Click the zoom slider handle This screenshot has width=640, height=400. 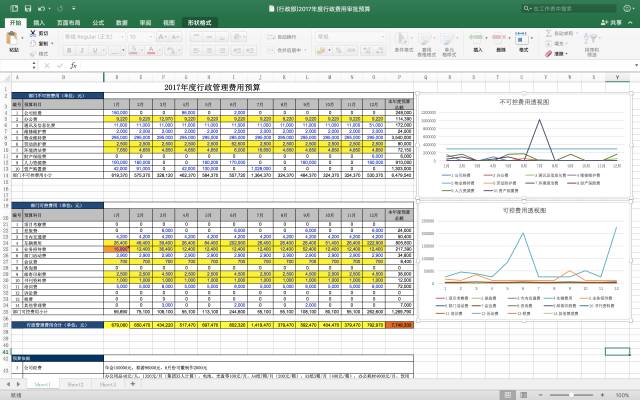pyautogui.click(x=571, y=395)
